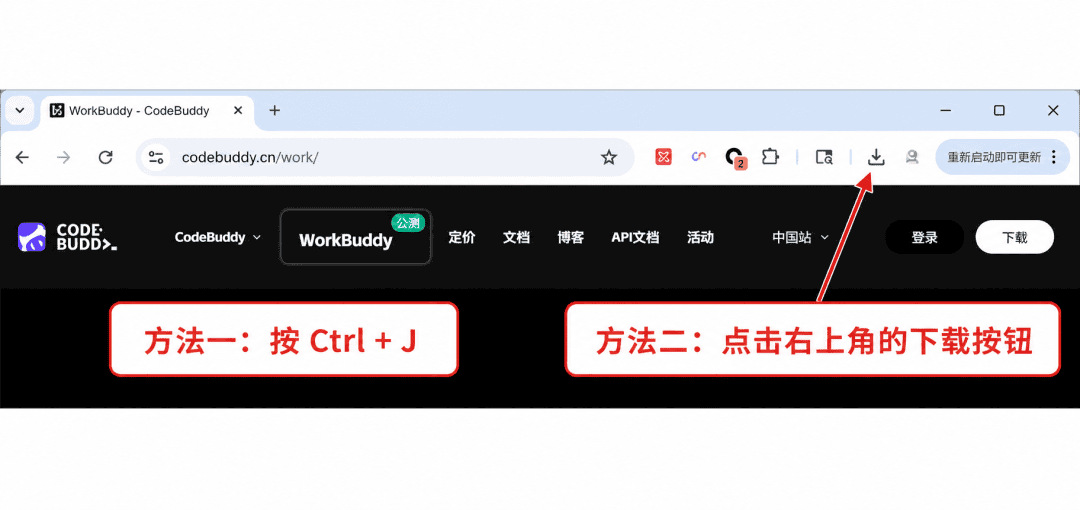The image size is (1080, 510).
Task: Expand the CodeBuddy nav dropdown
Action: pyautogui.click(x=218, y=237)
